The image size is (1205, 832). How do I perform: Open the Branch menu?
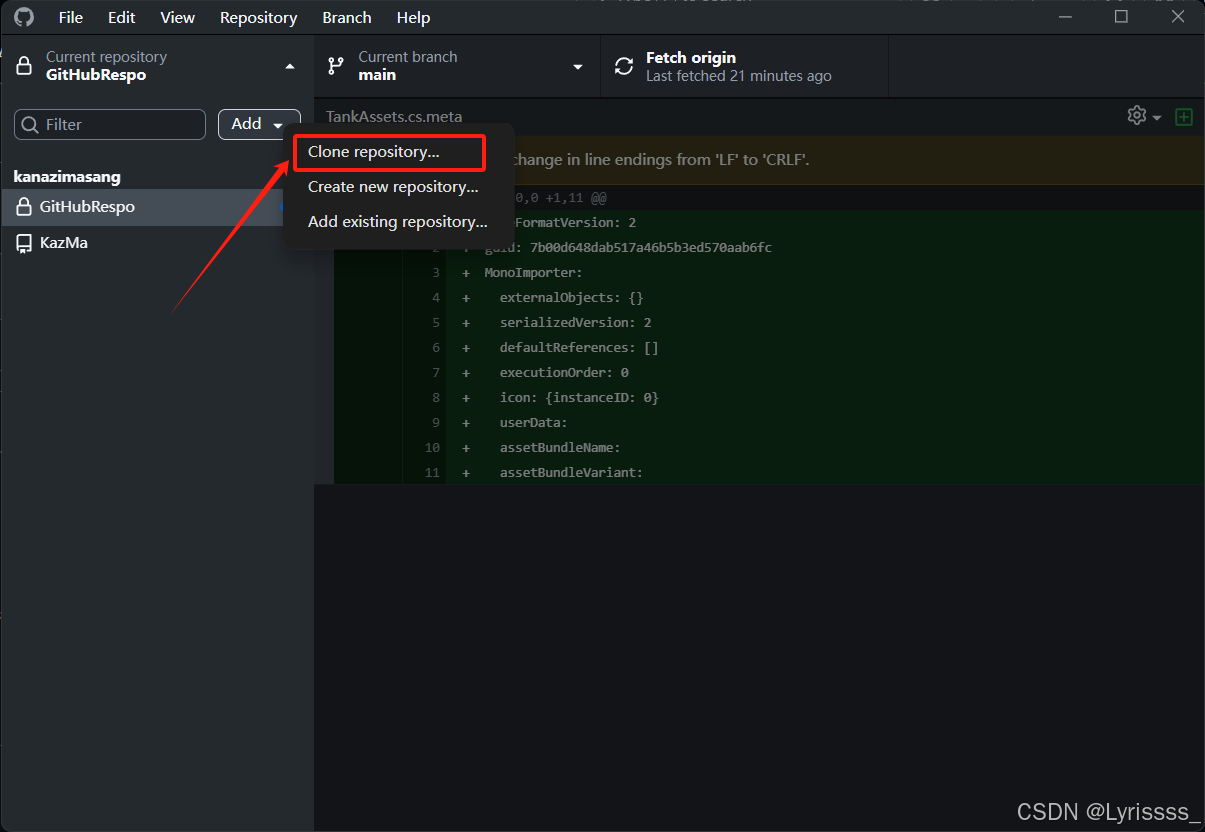pos(347,18)
